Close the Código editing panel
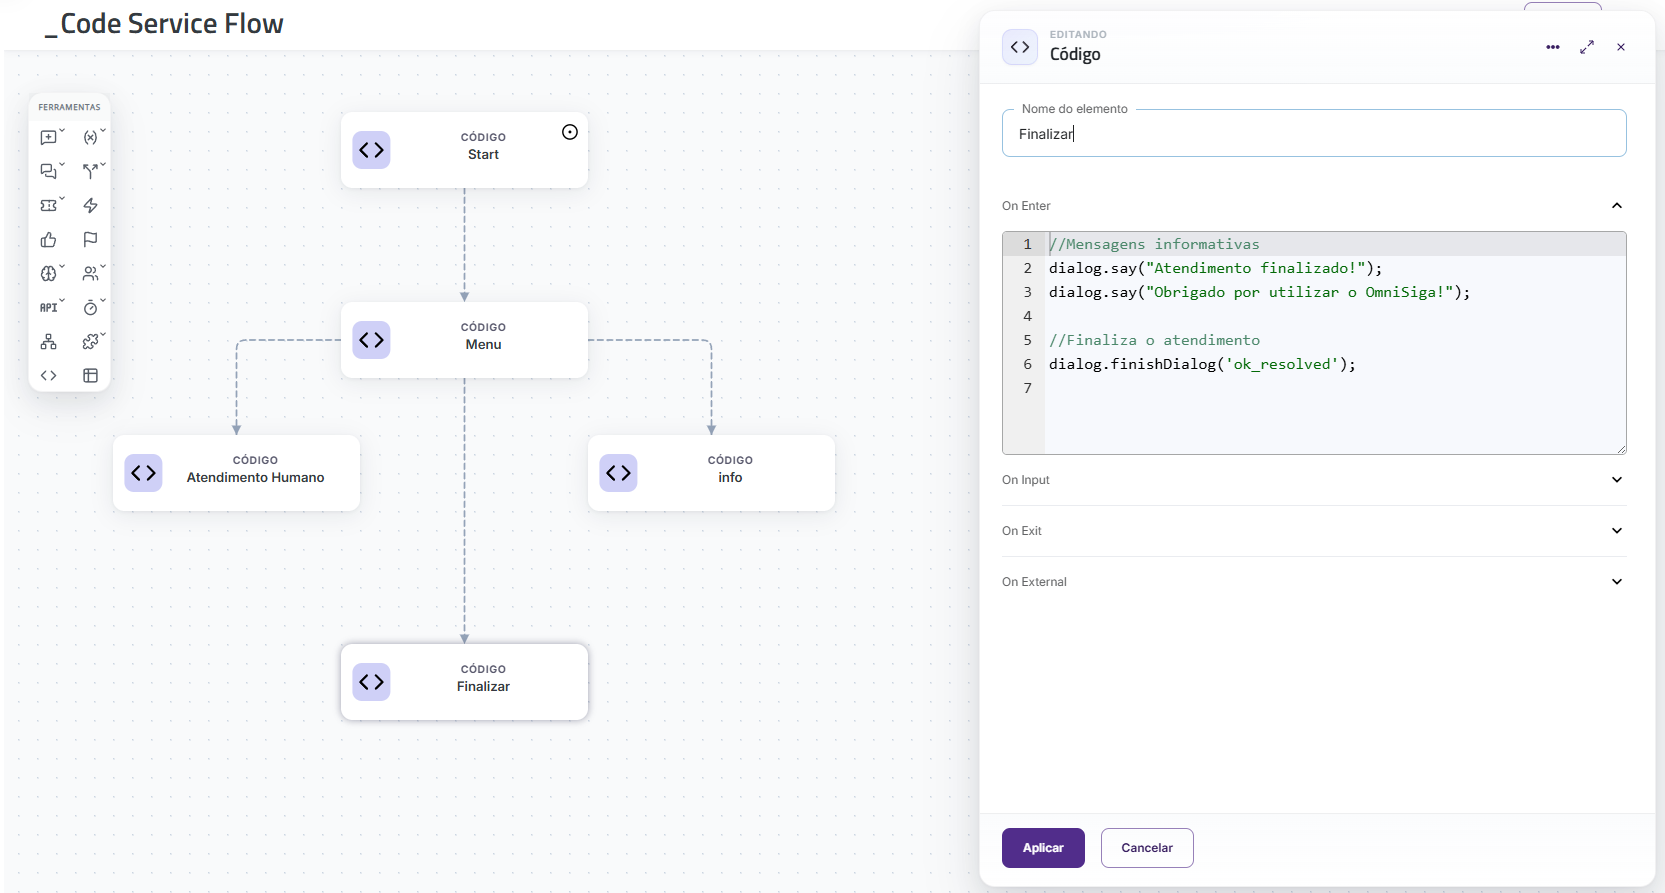The height and width of the screenshot is (893, 1665). (1621, 47)
